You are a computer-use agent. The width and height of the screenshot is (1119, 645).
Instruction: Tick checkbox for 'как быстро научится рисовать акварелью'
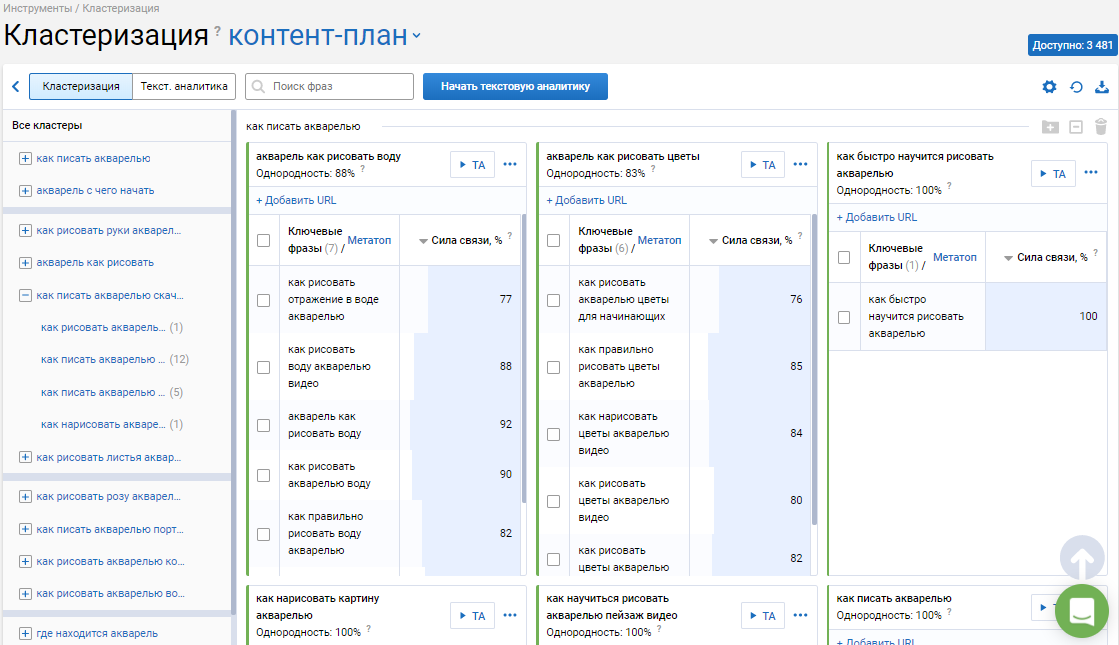pos(844,317)
